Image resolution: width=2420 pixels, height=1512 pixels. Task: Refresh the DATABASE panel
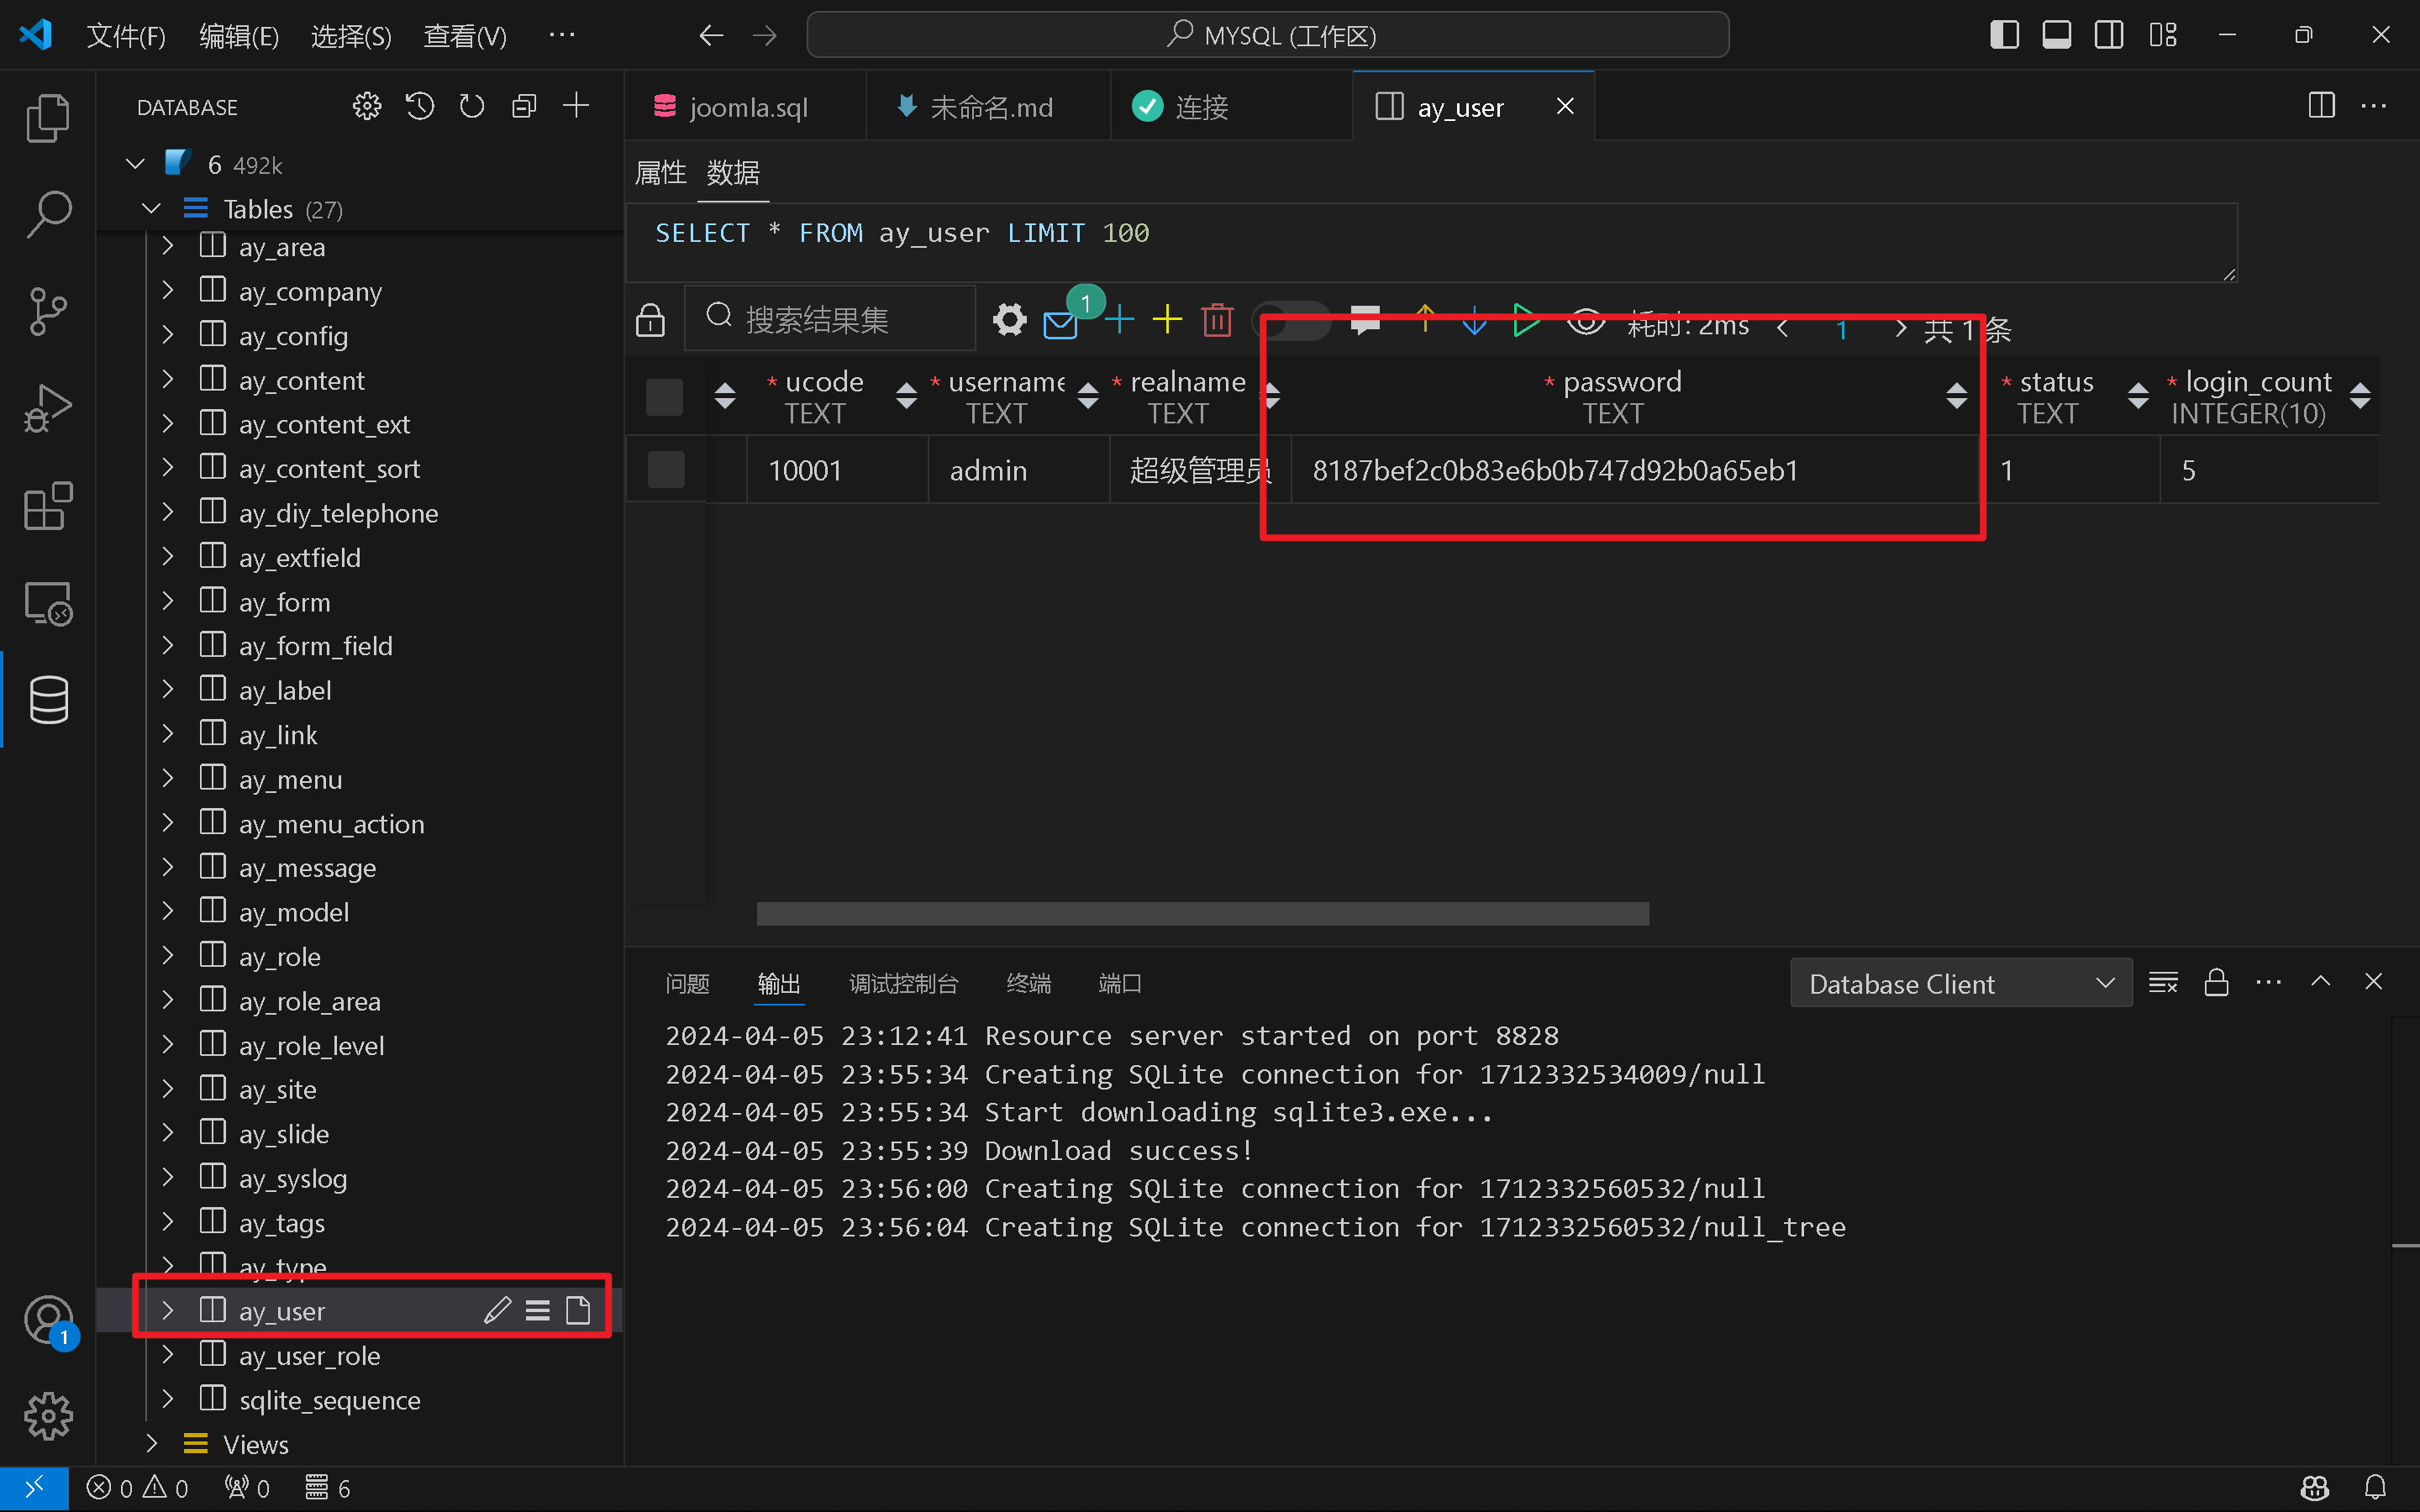click(x=471, y=106)
